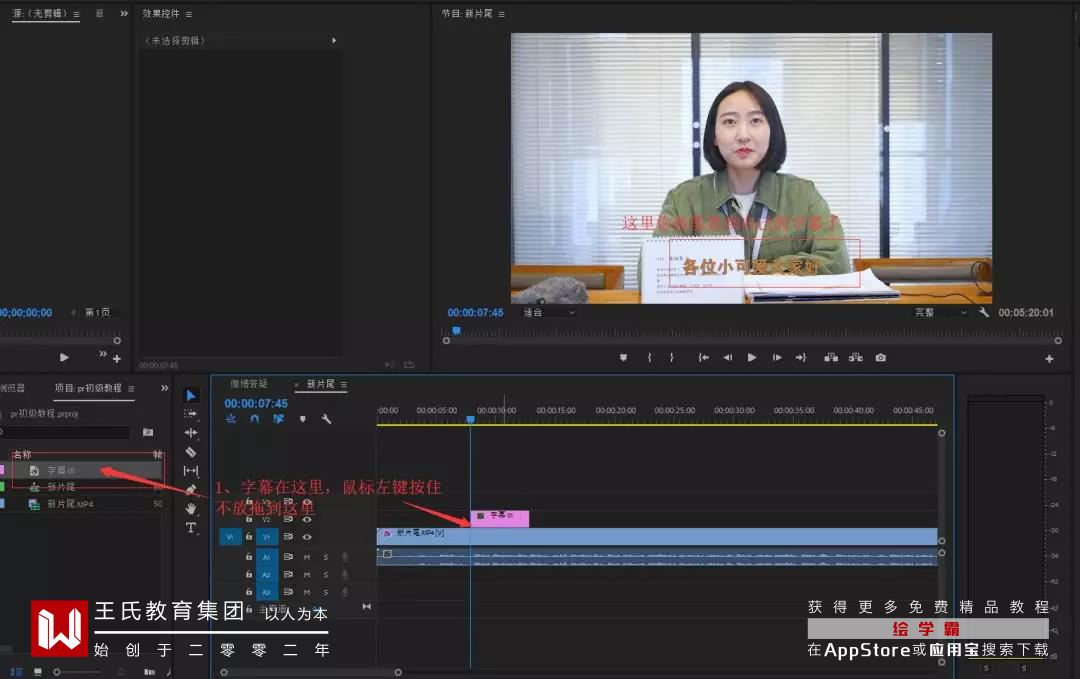This screenshot has width=1080, height=679.
Task: Open the project panel search bin icon
Action: (x=148, y=432)
